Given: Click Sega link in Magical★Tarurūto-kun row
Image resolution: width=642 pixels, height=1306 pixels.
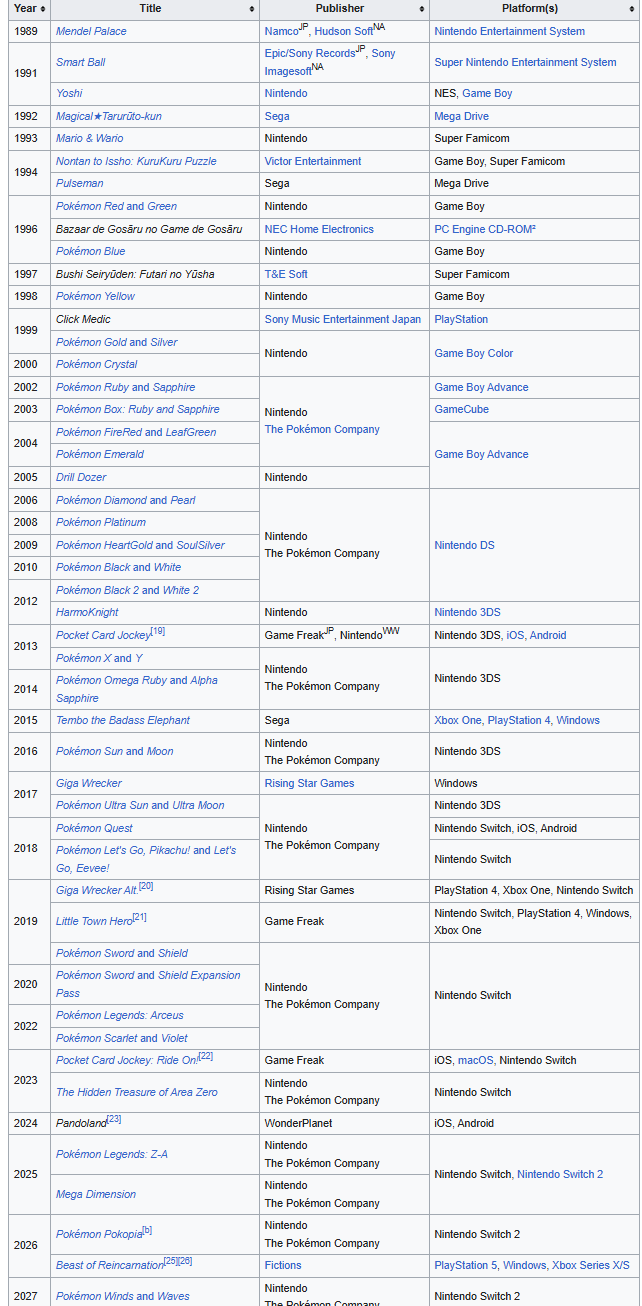Looking at the screenshot, I should point(277,116).
